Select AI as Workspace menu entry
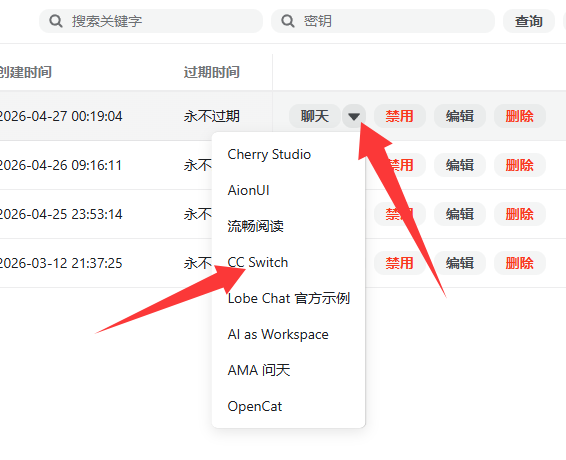The height and width of the screenshot is (460, 566). [x=288, y=334]
